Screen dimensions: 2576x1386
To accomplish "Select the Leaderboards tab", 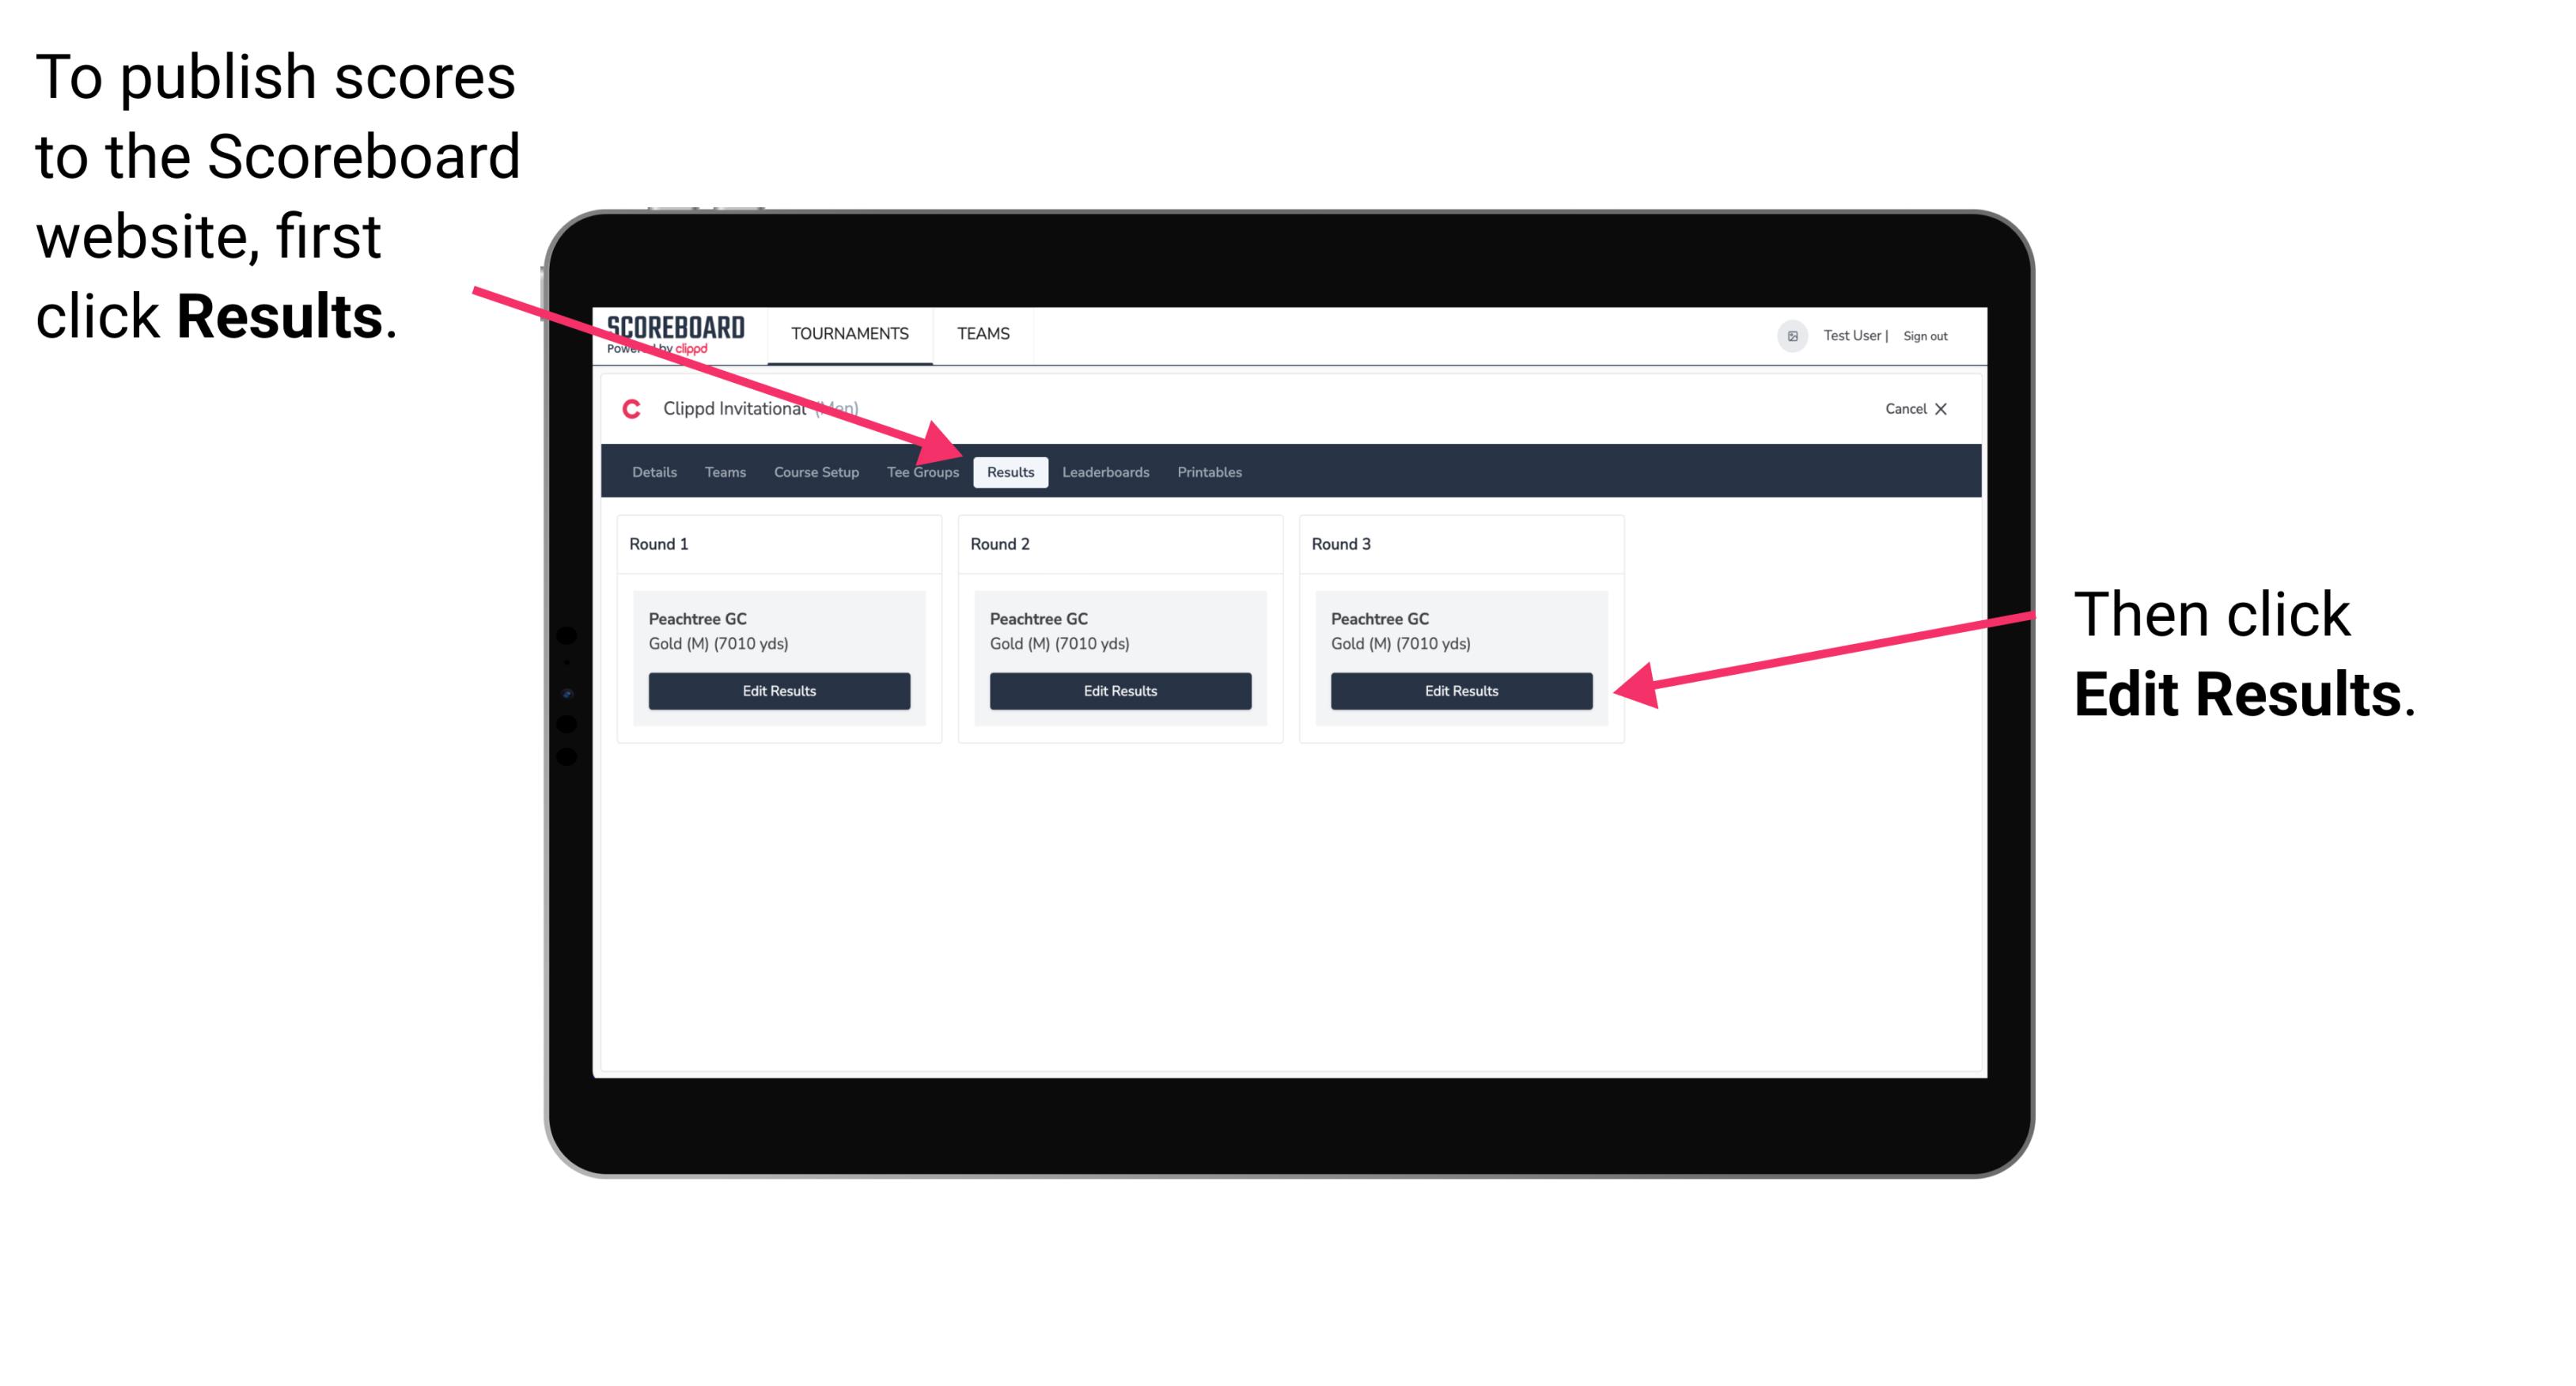I will click(x=1106, y=473).
